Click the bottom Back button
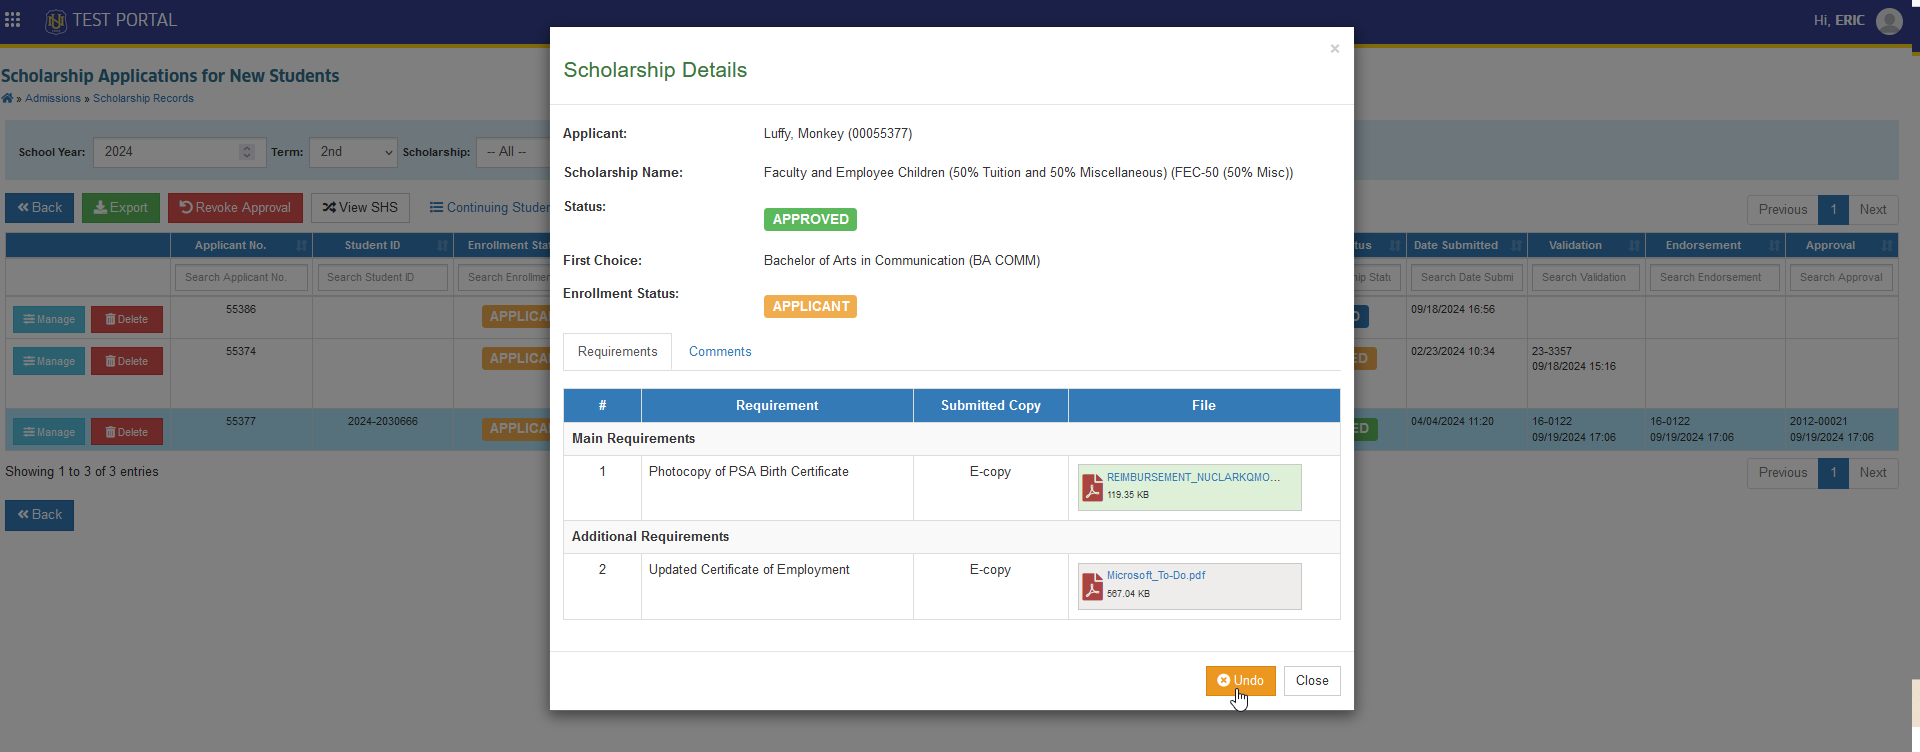The height and width of the screenshot is (752, 1920). coord(39,515)
